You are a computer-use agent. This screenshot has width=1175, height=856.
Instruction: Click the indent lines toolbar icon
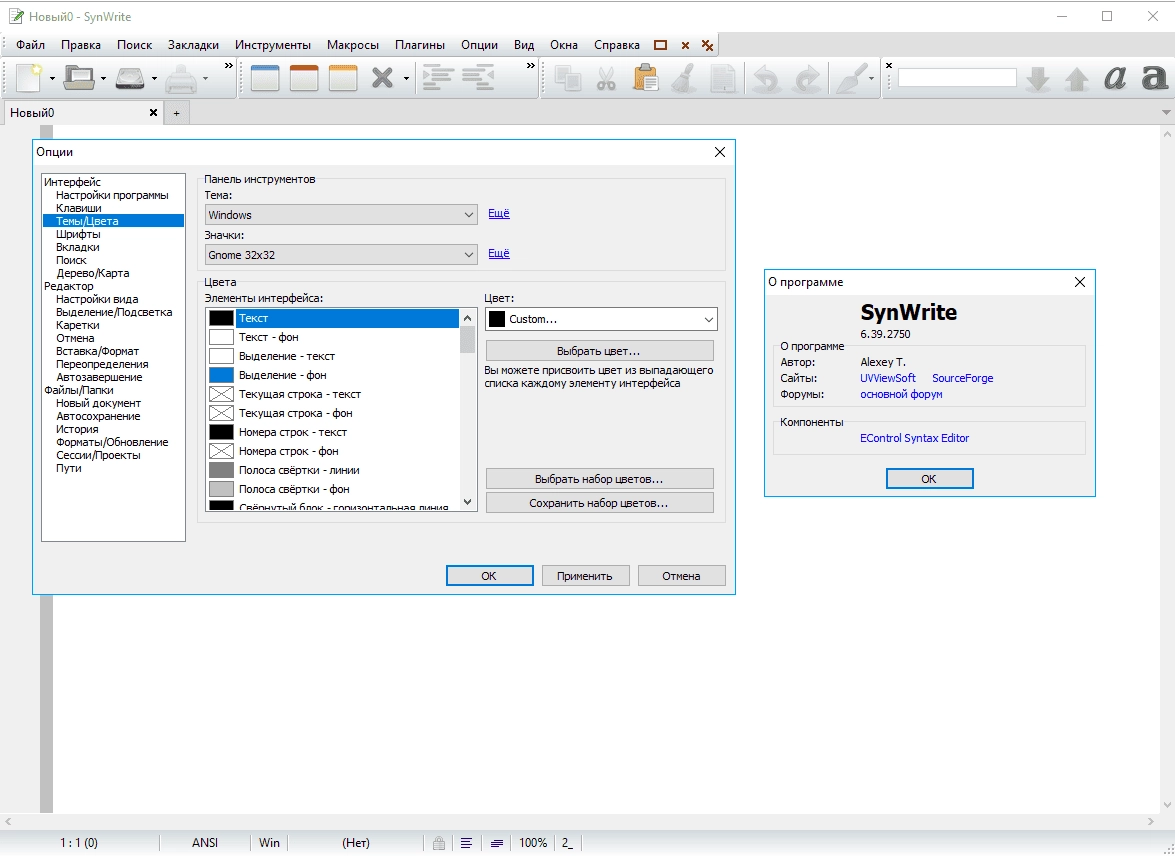point(439,78)
